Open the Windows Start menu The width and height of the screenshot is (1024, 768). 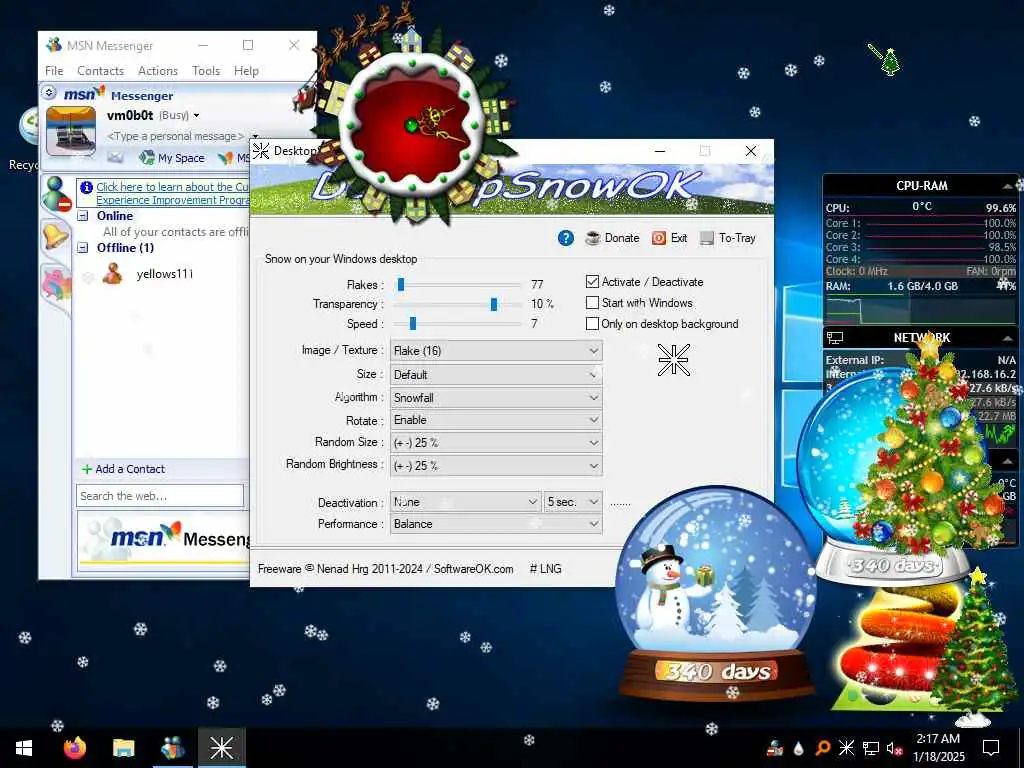click(24, 748)
